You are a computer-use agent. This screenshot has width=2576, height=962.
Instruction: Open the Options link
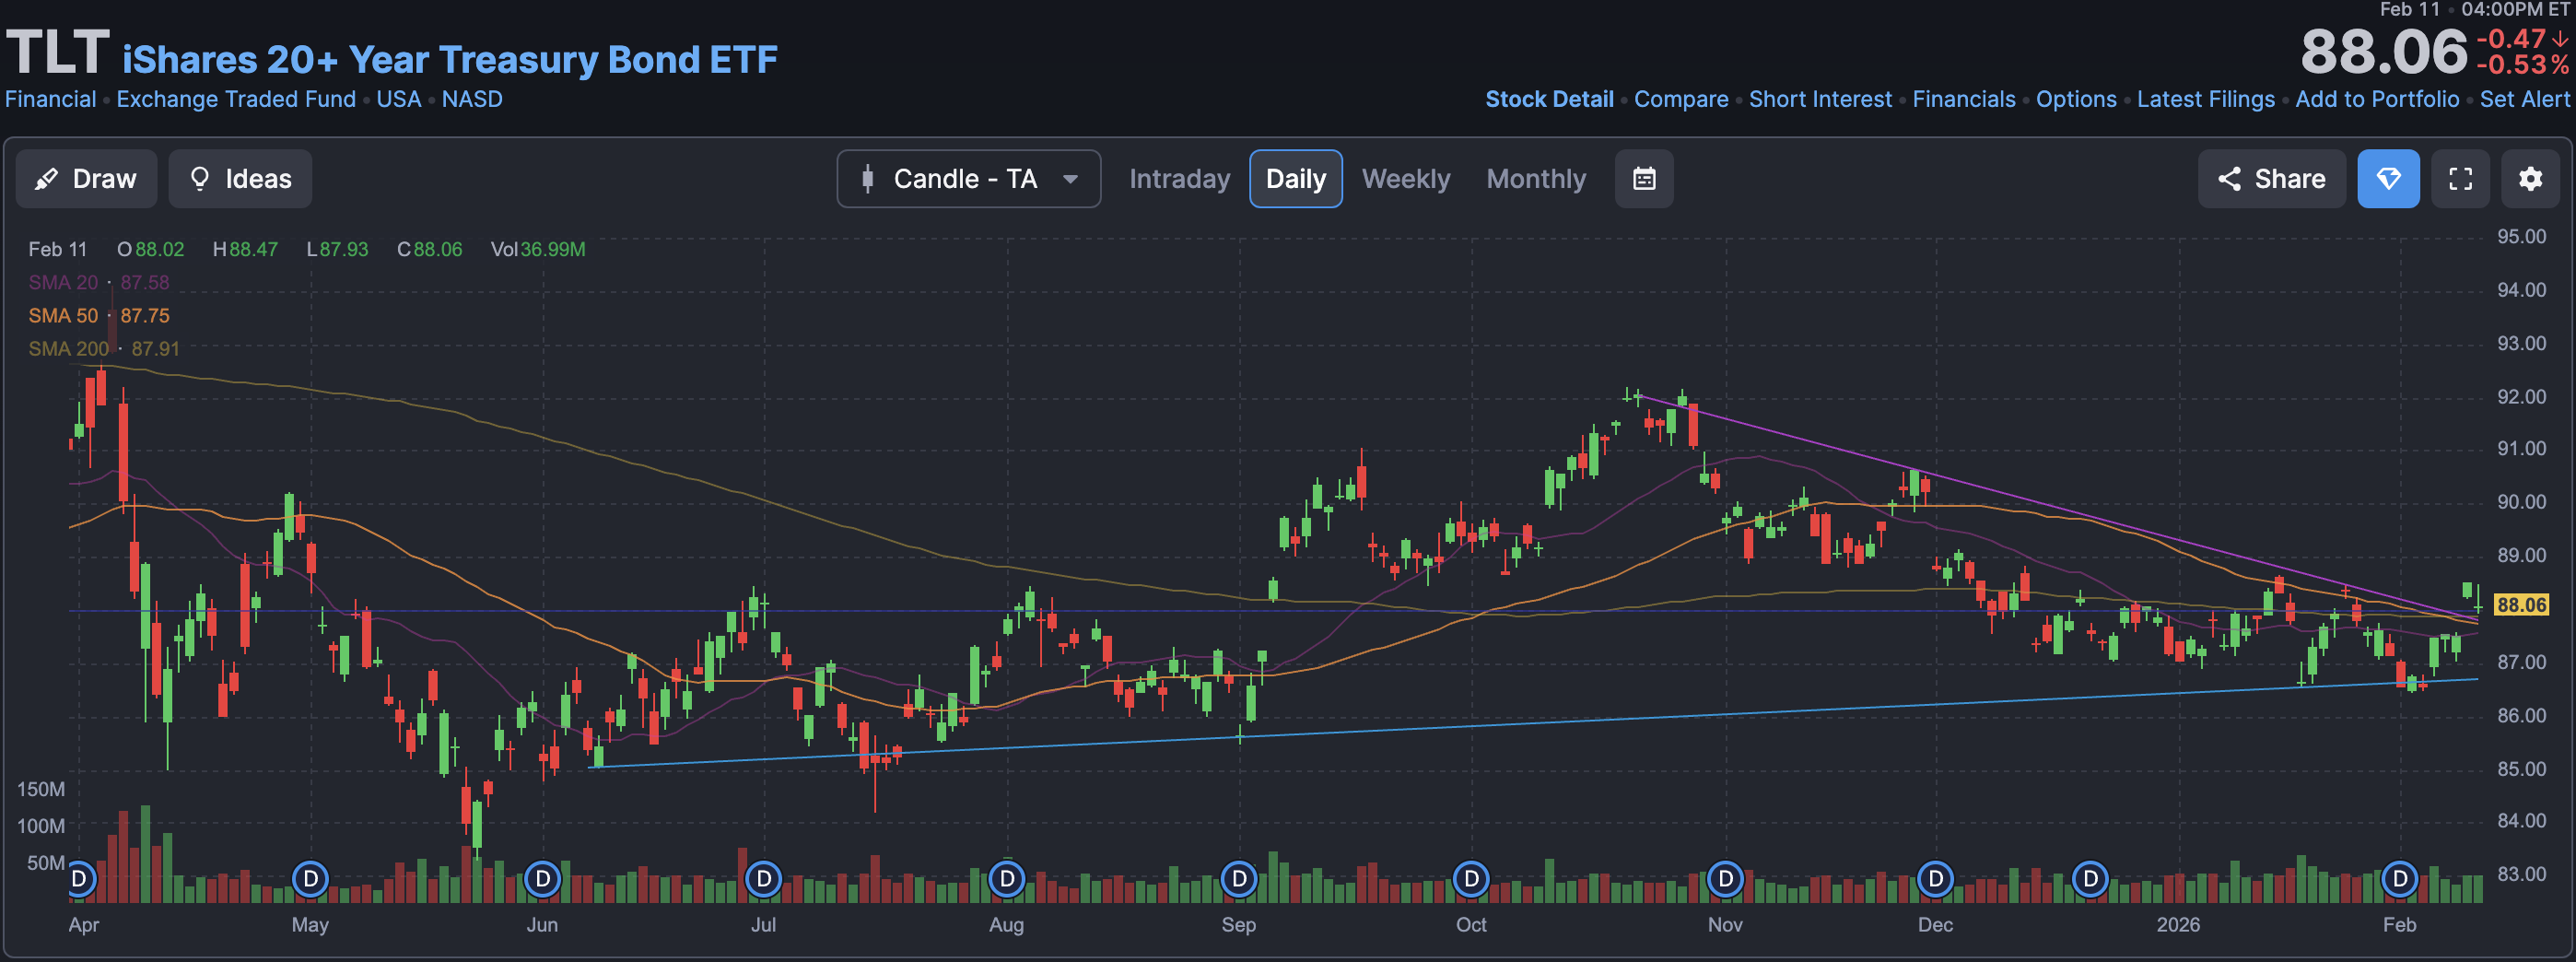coord(2076,100)
